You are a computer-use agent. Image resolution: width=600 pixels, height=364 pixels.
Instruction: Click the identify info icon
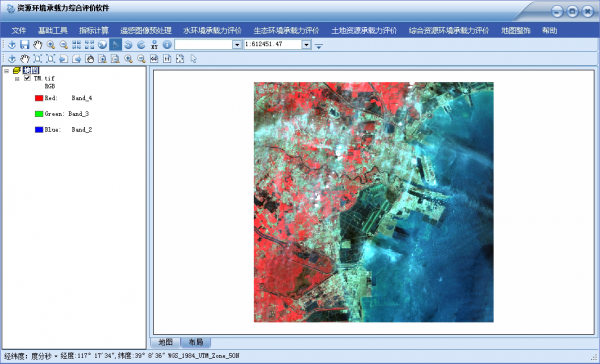(x=167, y=45)
